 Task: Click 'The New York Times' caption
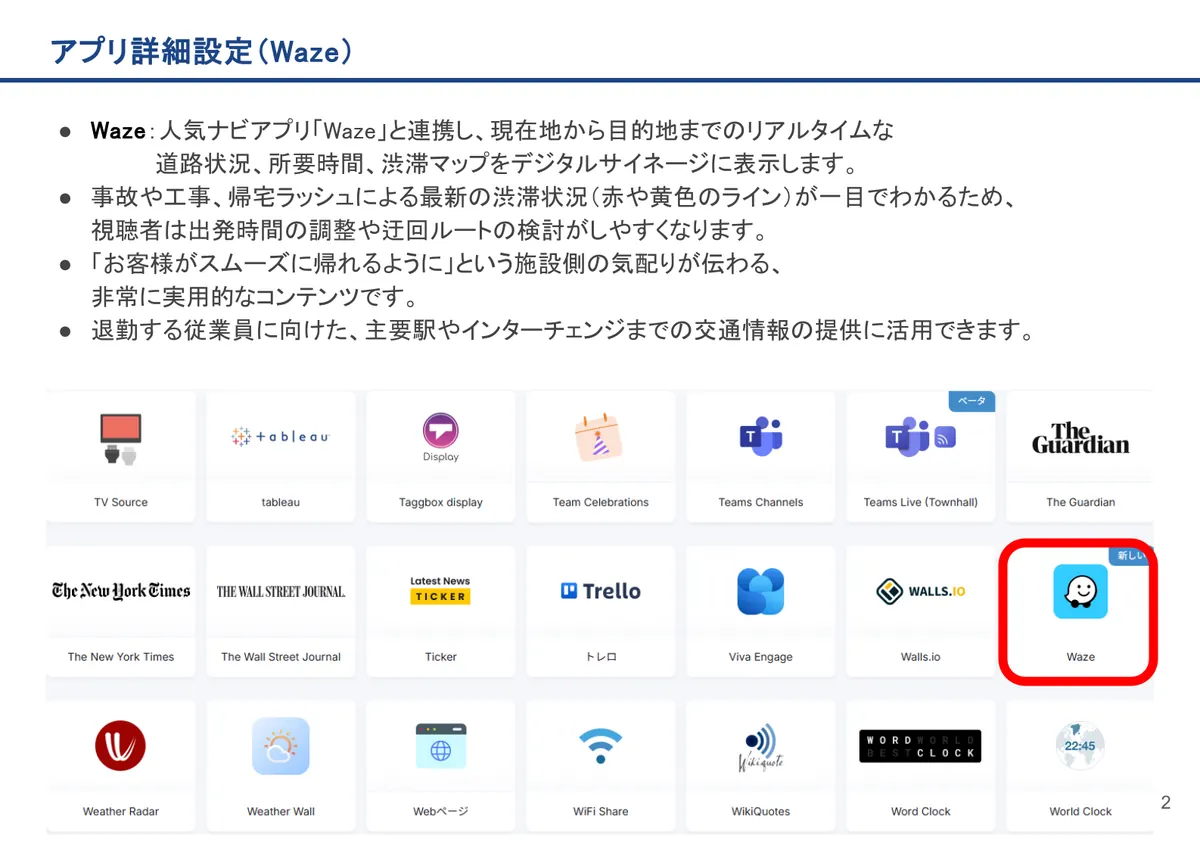point(121,657)
